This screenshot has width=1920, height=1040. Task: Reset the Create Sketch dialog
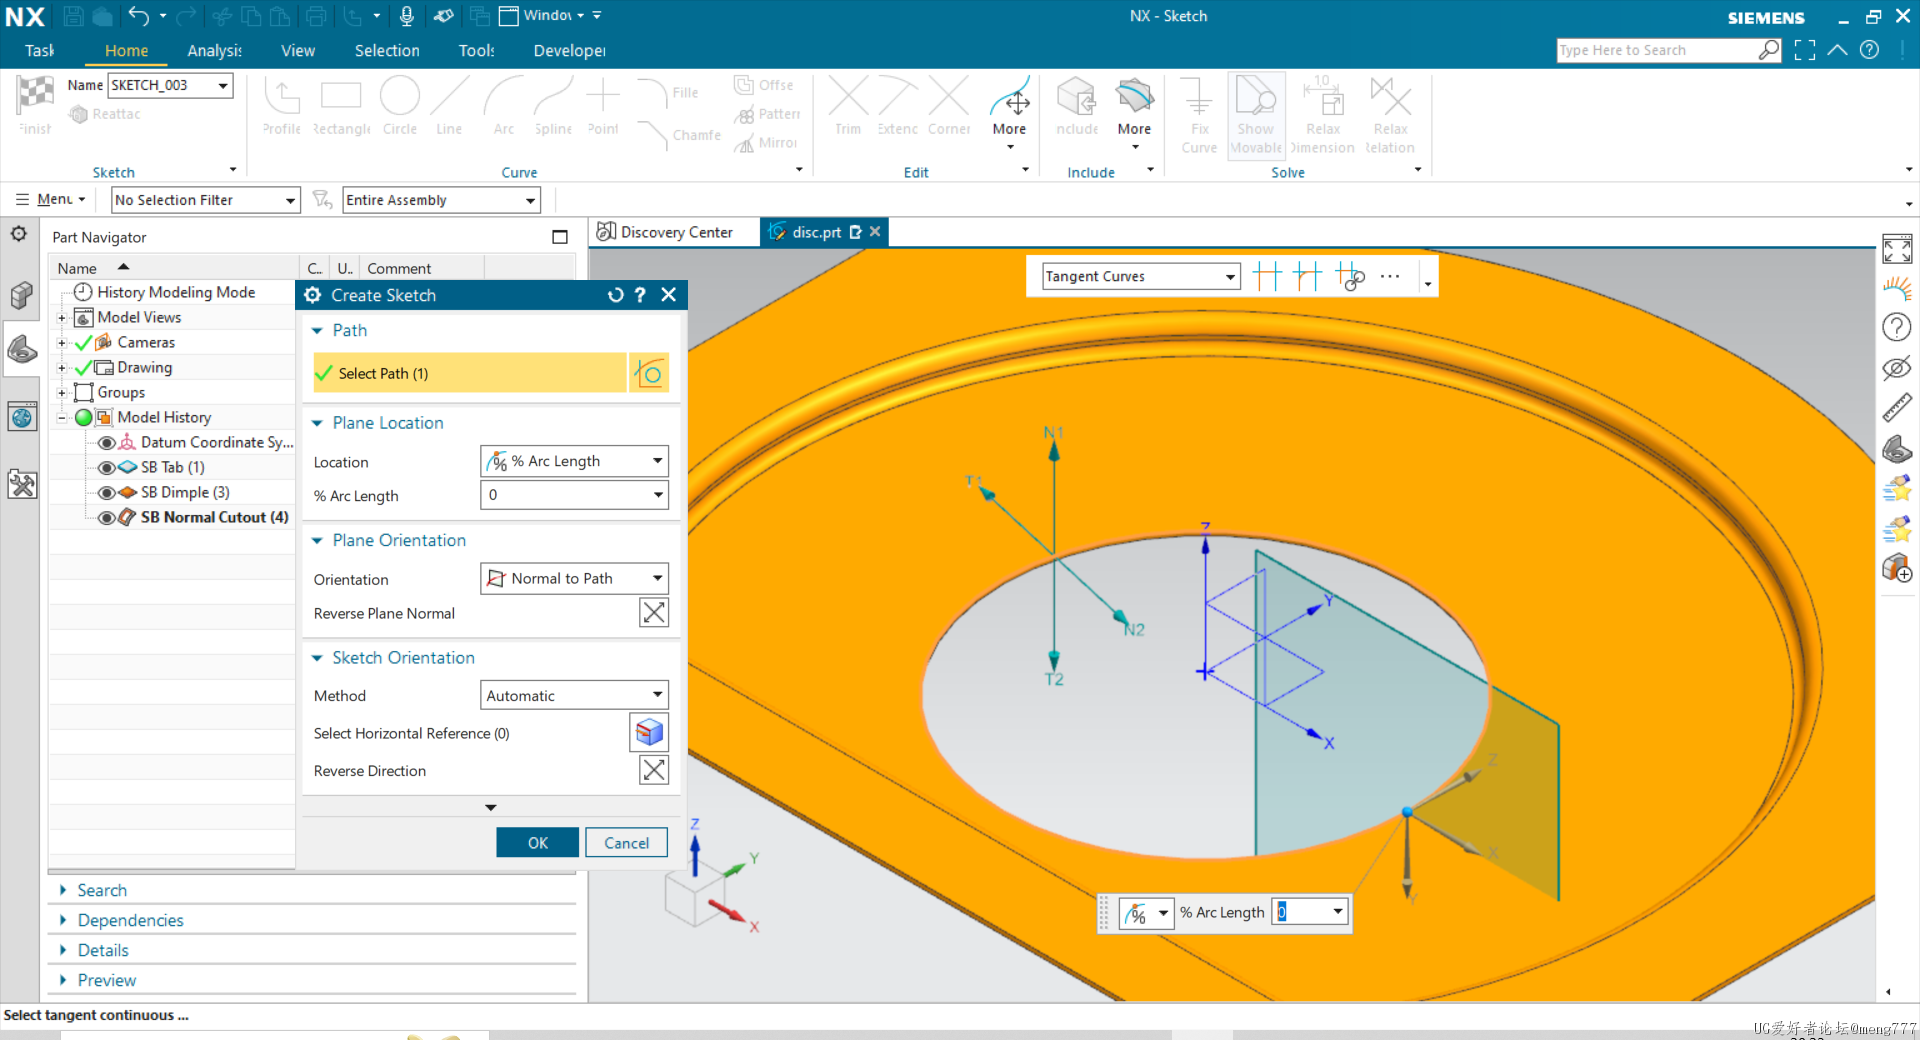tap(615, 295)
